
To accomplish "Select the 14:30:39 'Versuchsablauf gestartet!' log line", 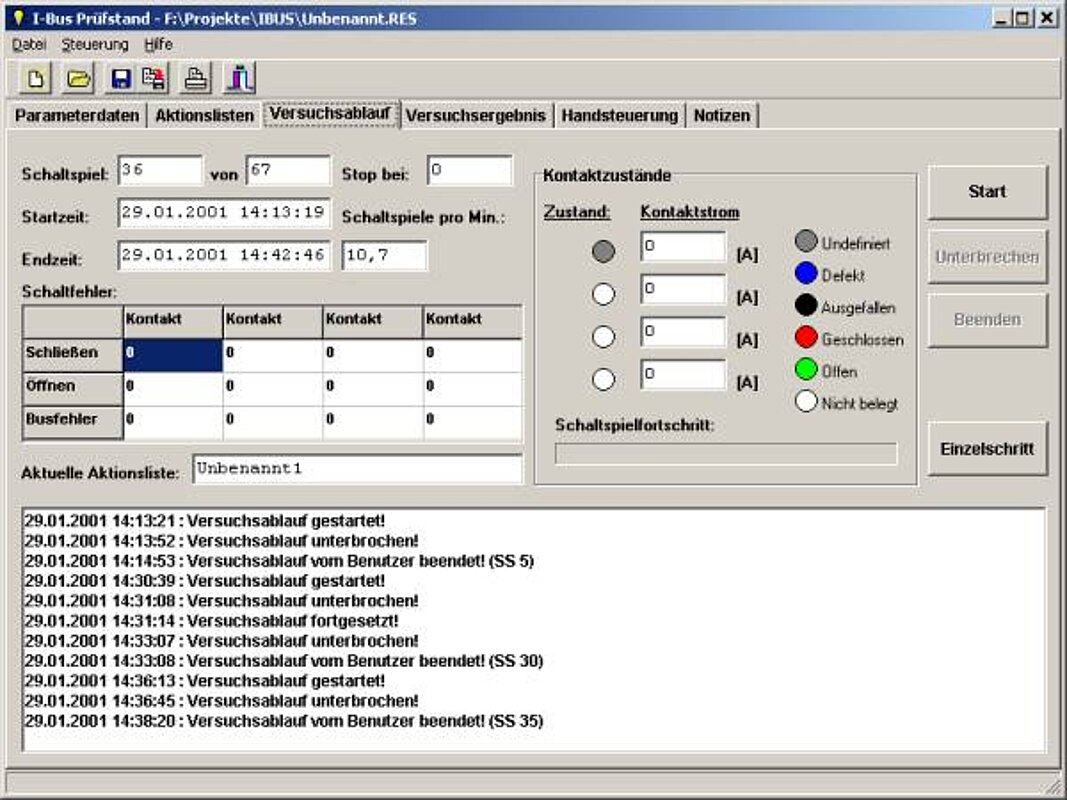I will pyautogui.click(x=205, y=581).
